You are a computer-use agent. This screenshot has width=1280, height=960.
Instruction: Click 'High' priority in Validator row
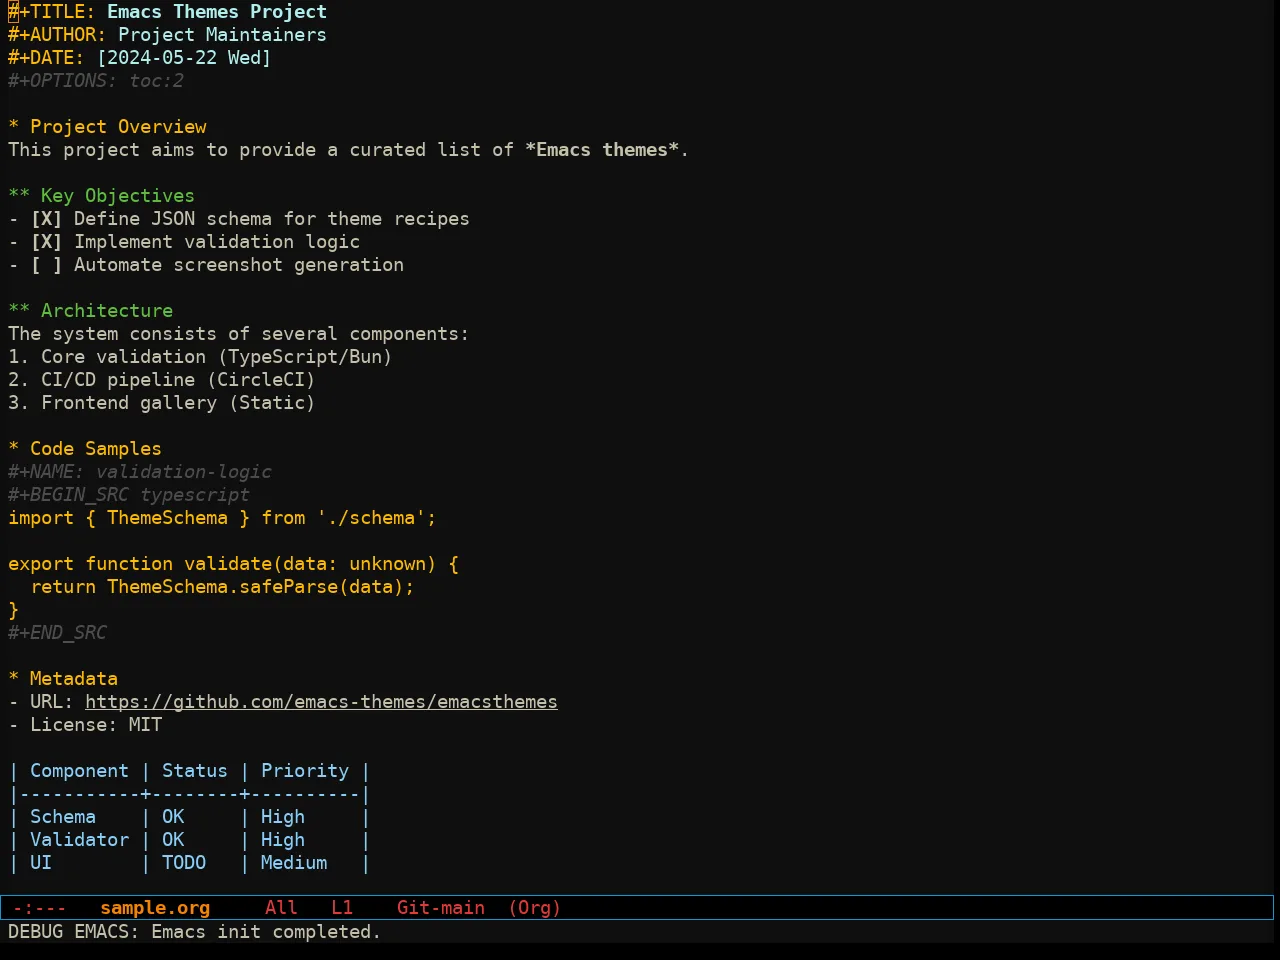283,840
